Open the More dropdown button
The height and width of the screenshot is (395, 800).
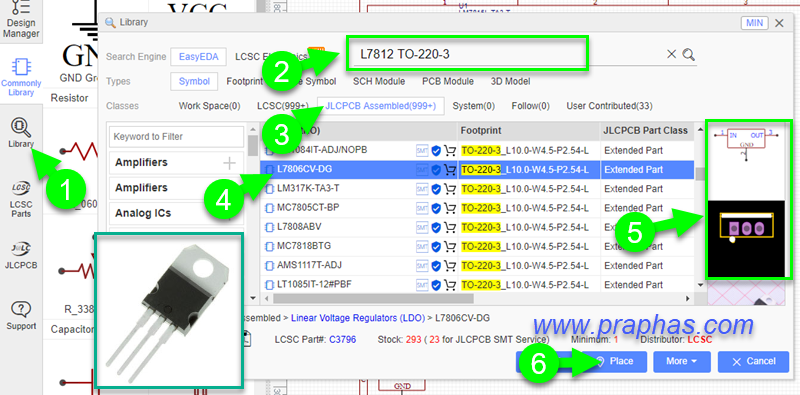coord(681,361)
